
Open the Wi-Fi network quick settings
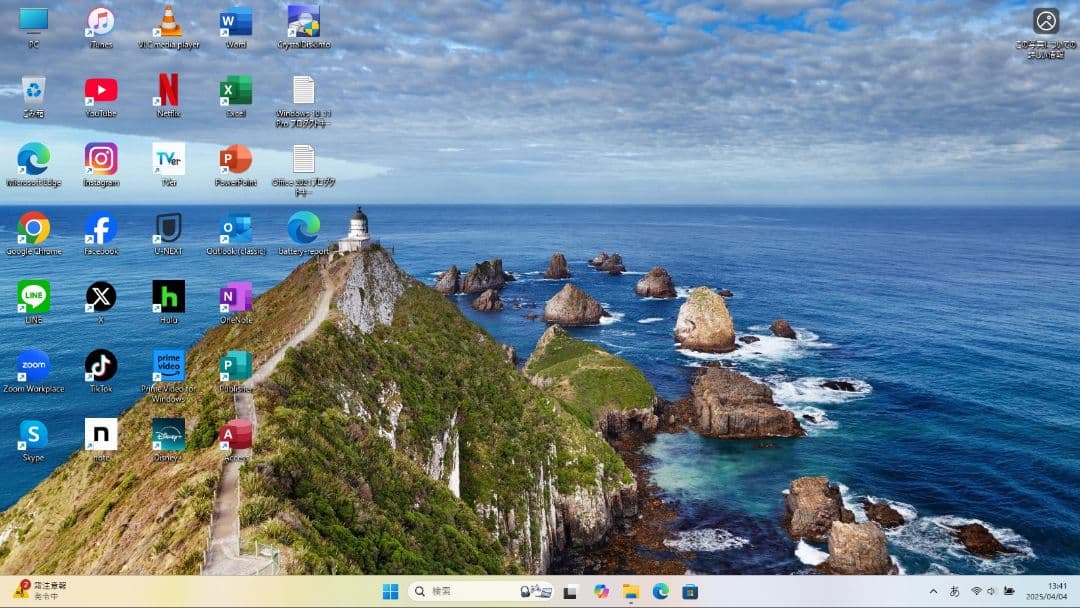[x=976, y=592]
